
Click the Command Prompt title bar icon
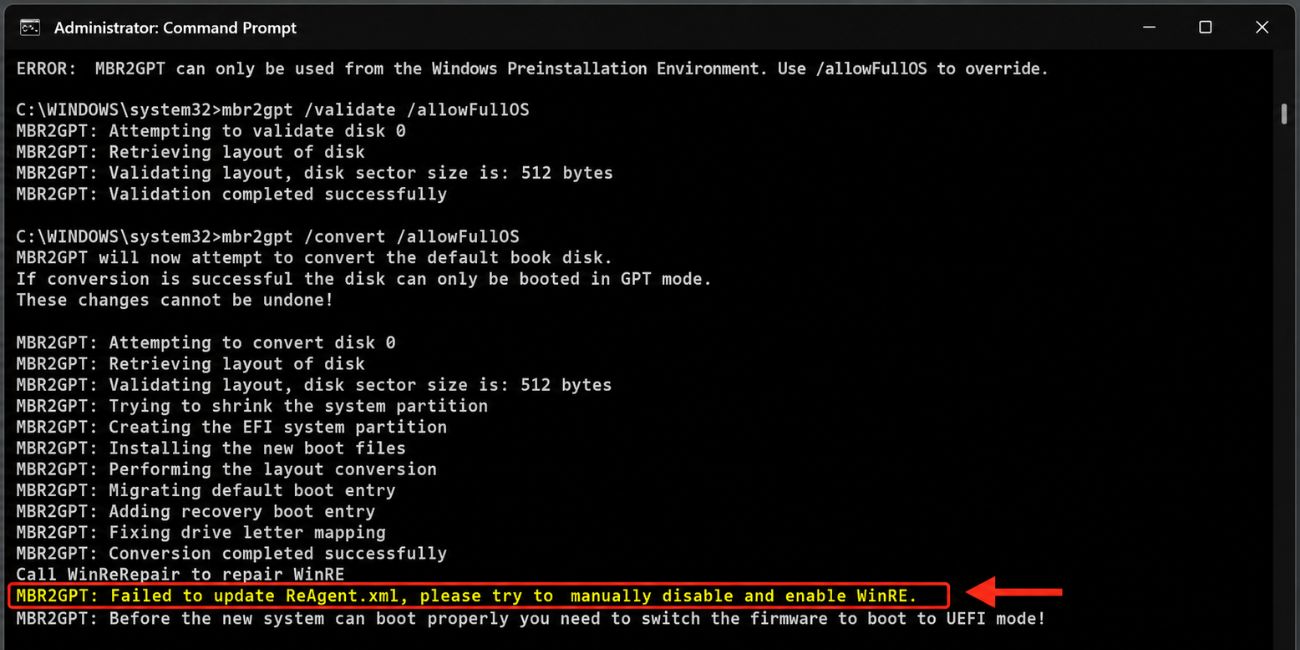[x=30, y=27]
